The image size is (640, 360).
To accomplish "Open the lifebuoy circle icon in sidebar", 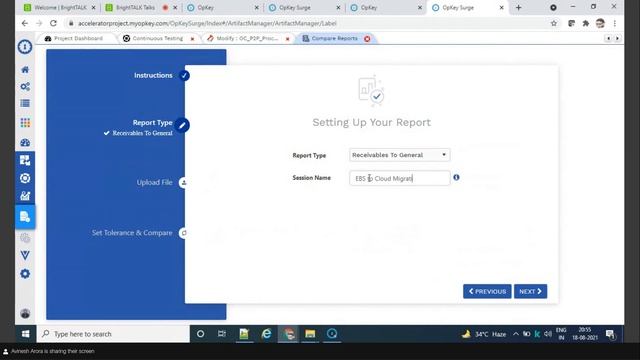I will coord(25,178).
